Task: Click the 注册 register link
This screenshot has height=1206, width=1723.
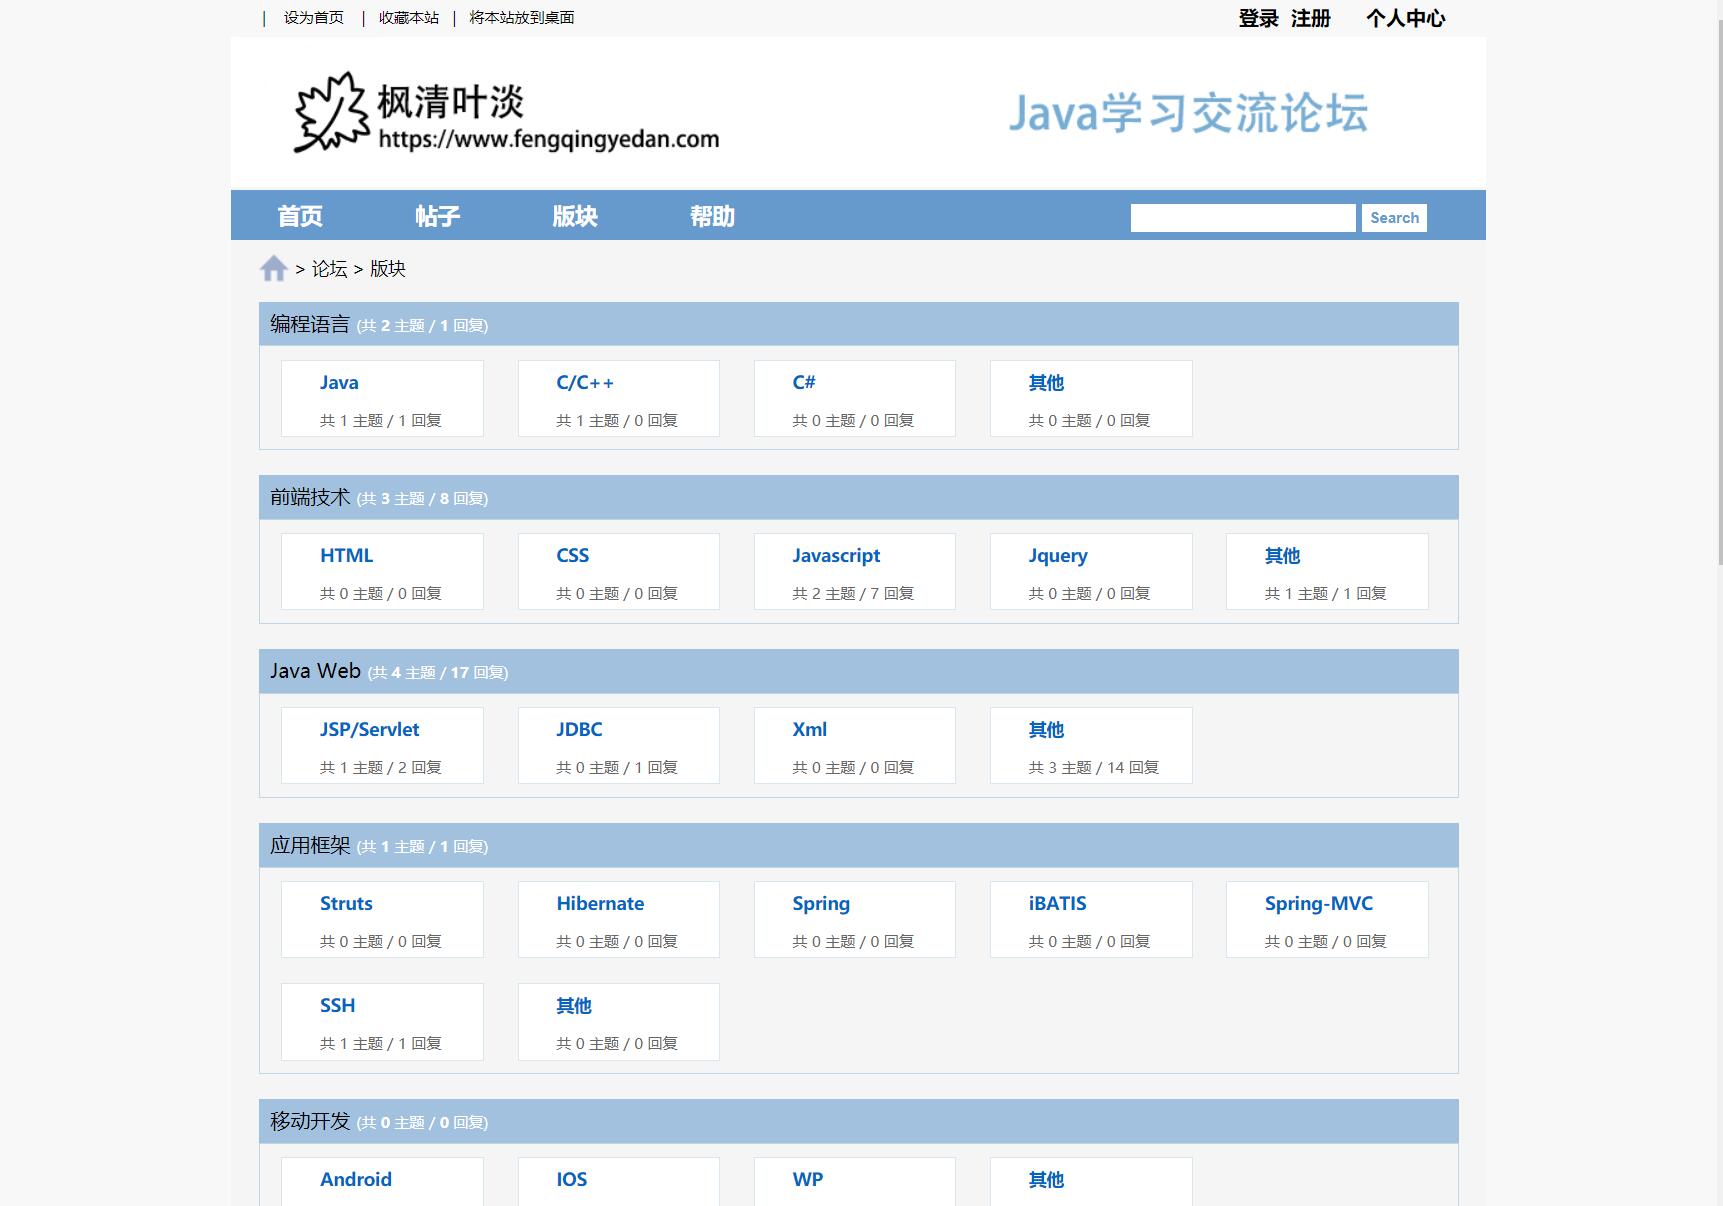Action: 1311,18
